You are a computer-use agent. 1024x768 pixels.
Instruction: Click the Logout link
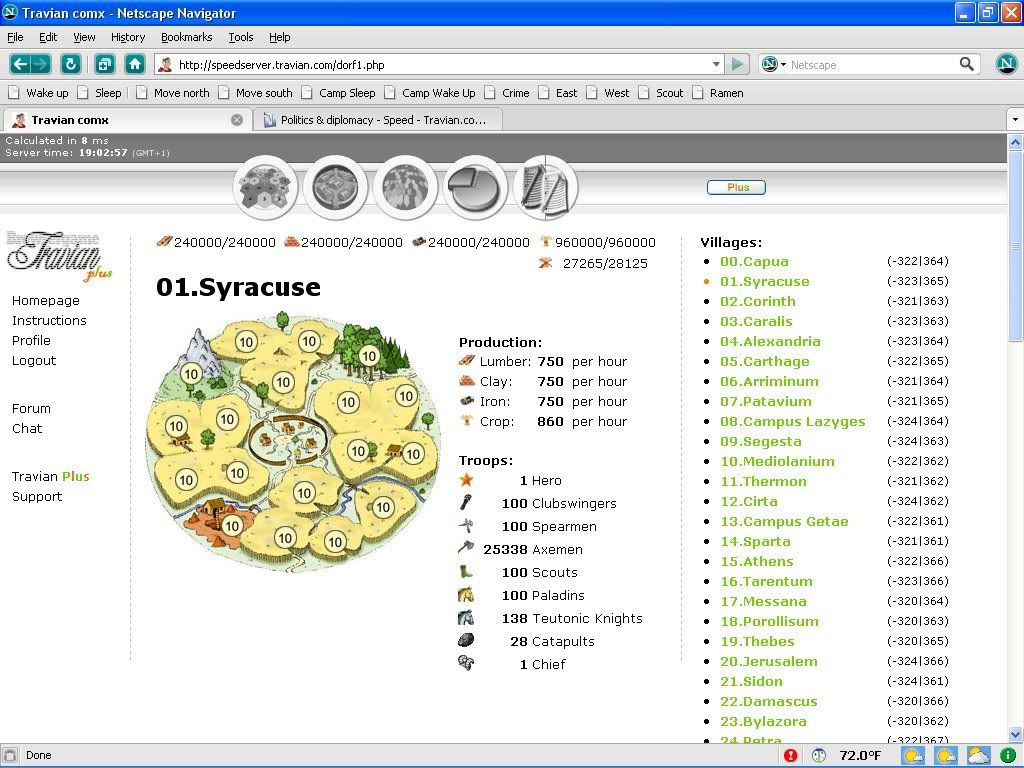tap(34, 360)
